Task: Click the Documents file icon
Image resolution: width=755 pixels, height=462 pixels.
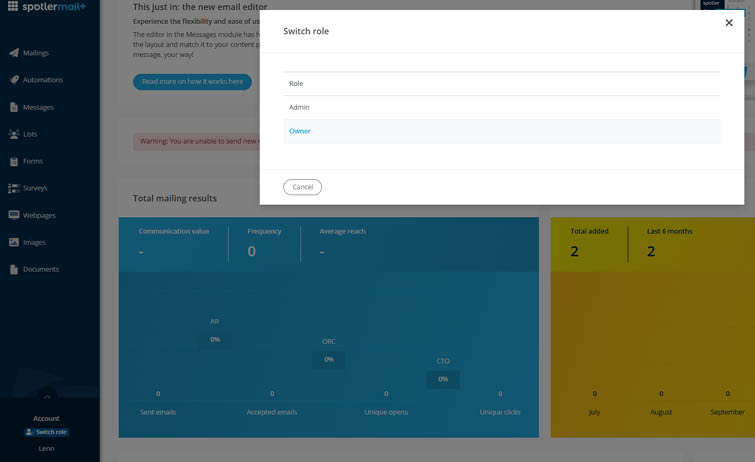Action: (x=14, y=269)
